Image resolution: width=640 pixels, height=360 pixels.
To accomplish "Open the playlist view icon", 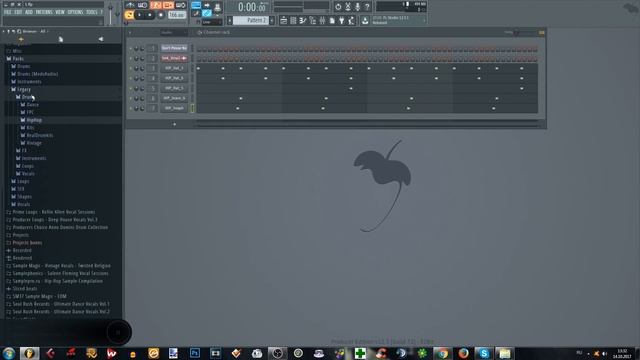I will pos(284,20).
